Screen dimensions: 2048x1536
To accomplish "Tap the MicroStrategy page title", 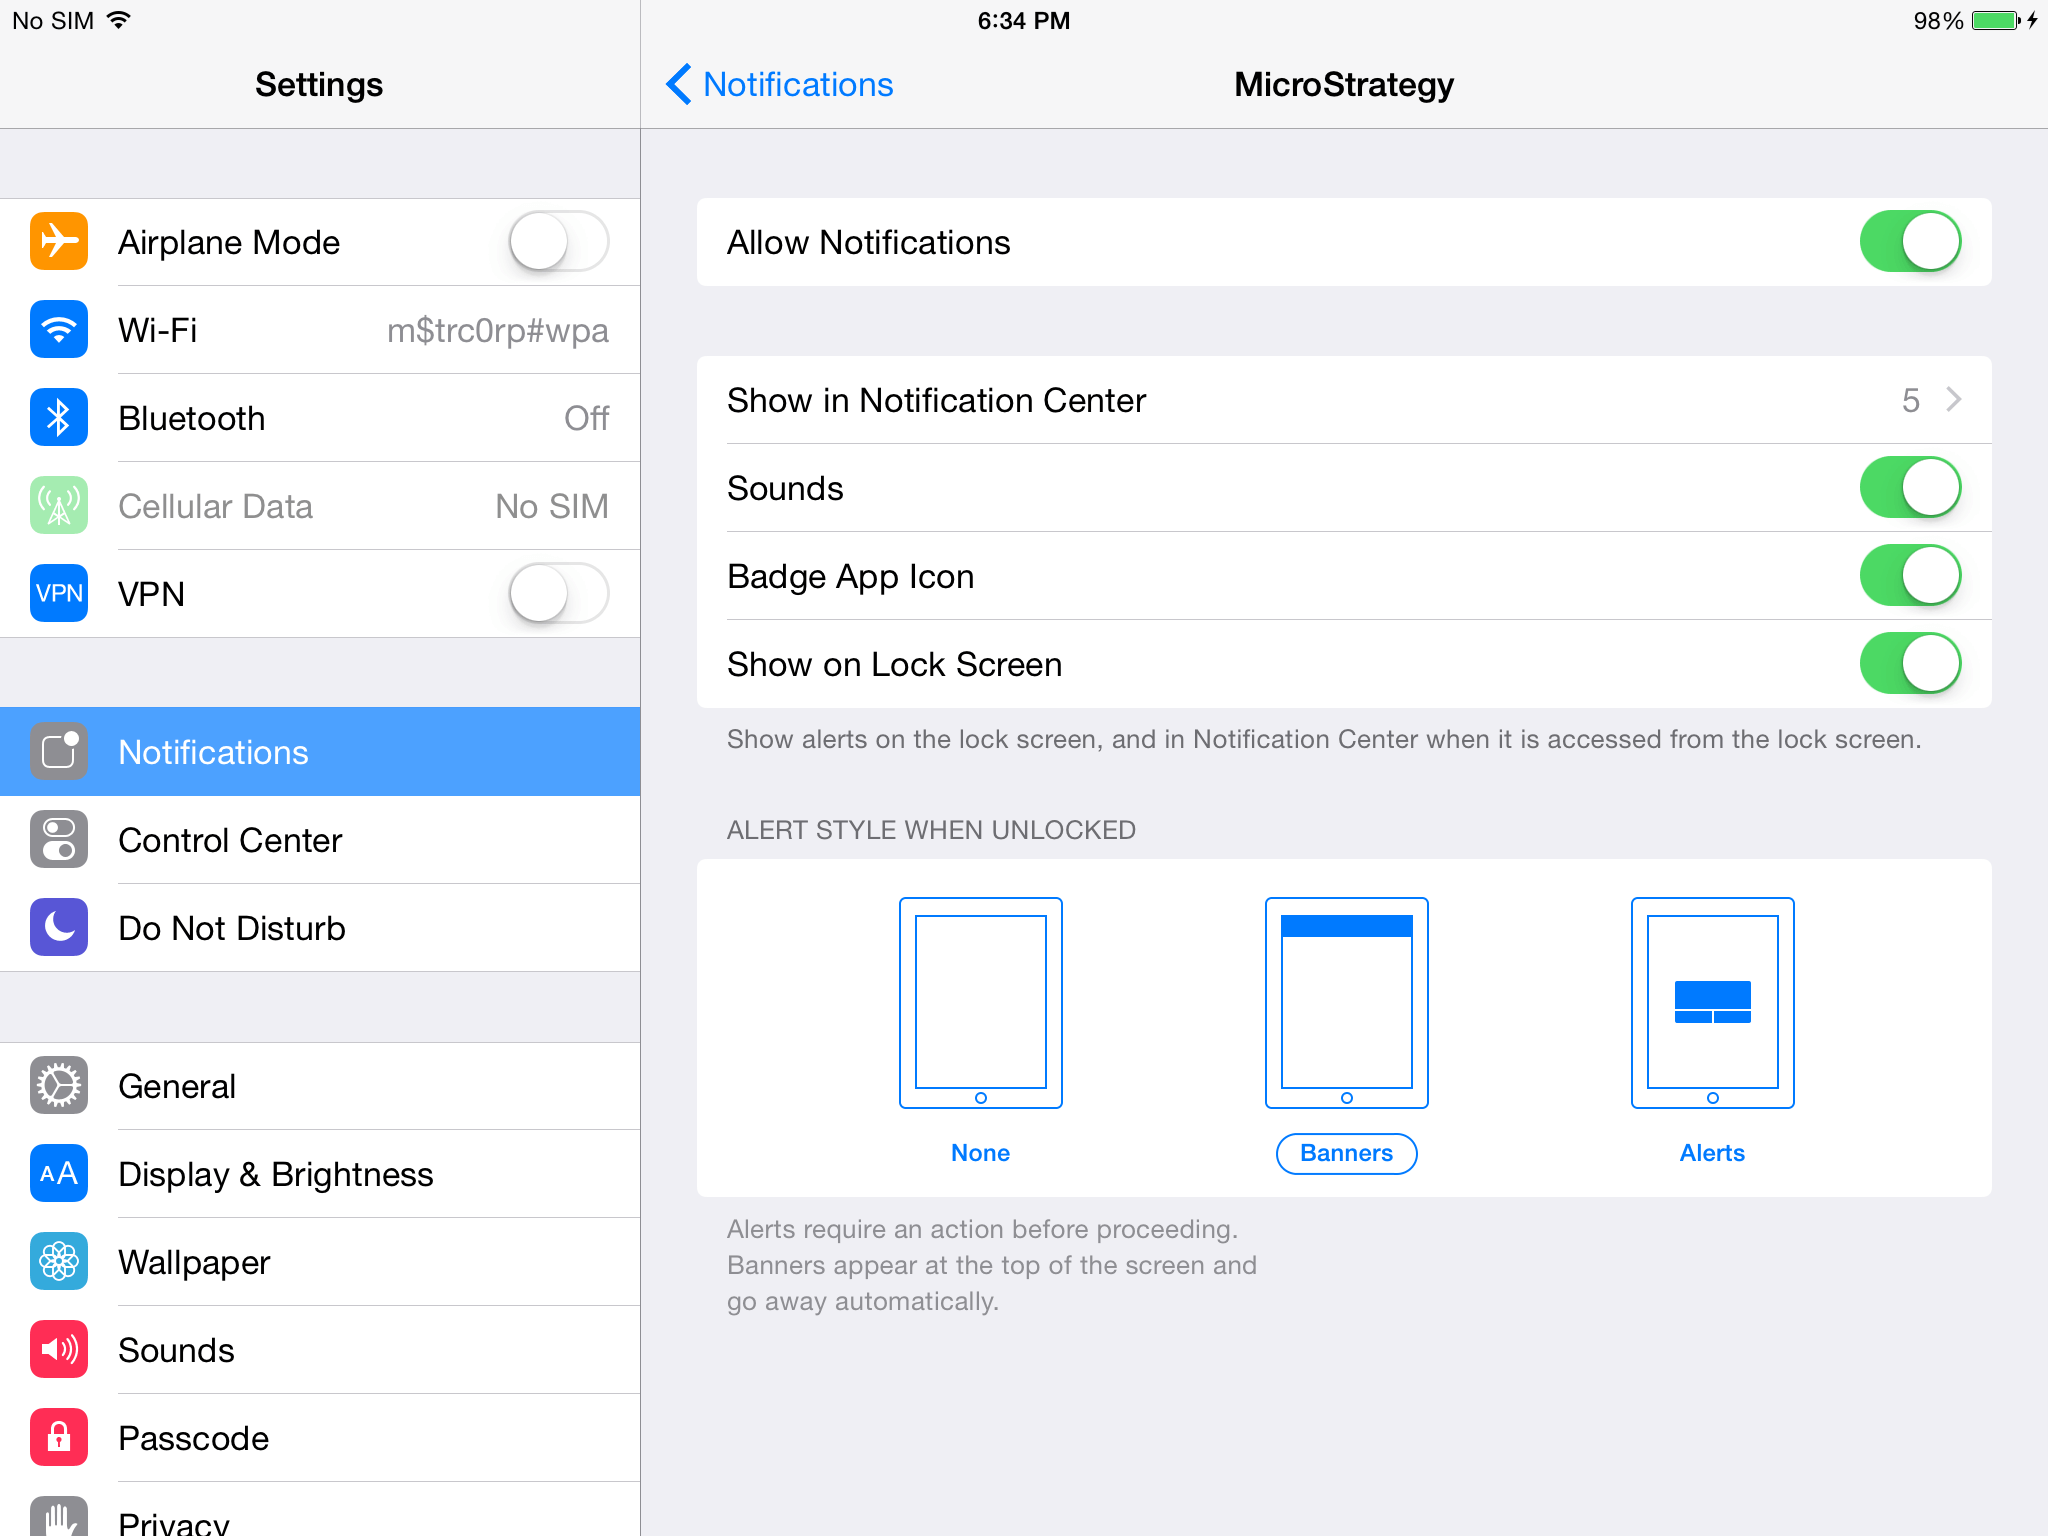I will (x=1344, y=85).
